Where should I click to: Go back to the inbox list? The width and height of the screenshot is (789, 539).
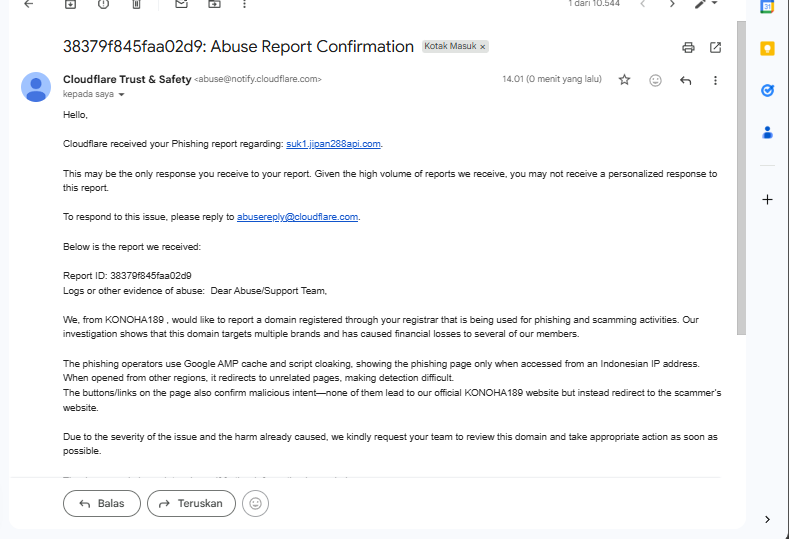(29, 4)
